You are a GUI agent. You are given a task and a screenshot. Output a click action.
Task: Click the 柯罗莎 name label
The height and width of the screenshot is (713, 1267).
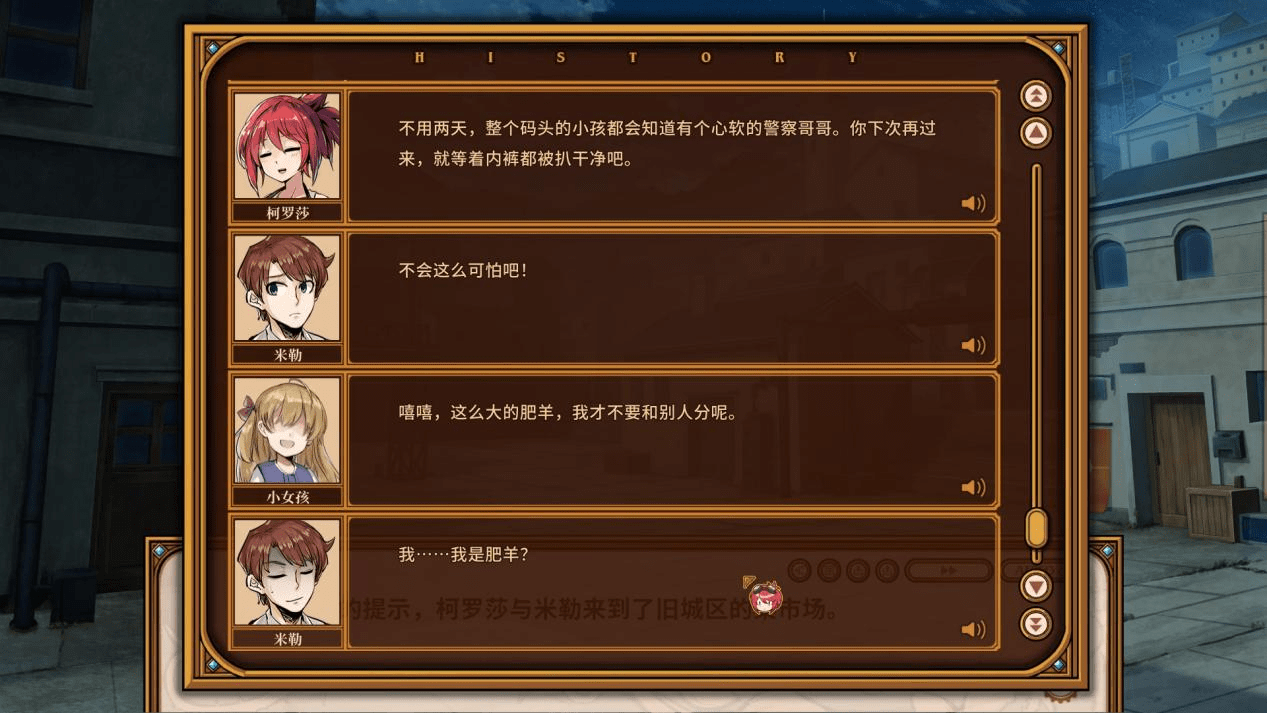pyautogui.click(x=287, y=213)
